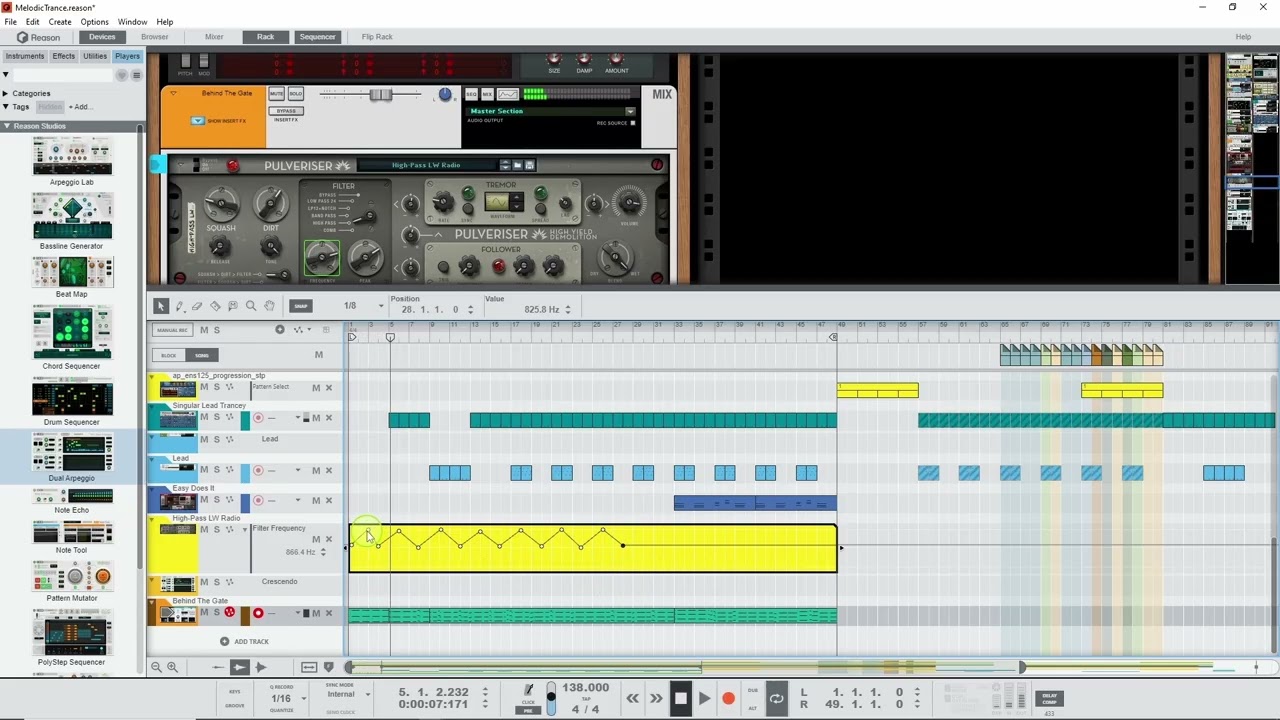Image resolution: width=1280 pixels, height=720 pixels.
Task: Switch to Song view
Action: point(202,355)
